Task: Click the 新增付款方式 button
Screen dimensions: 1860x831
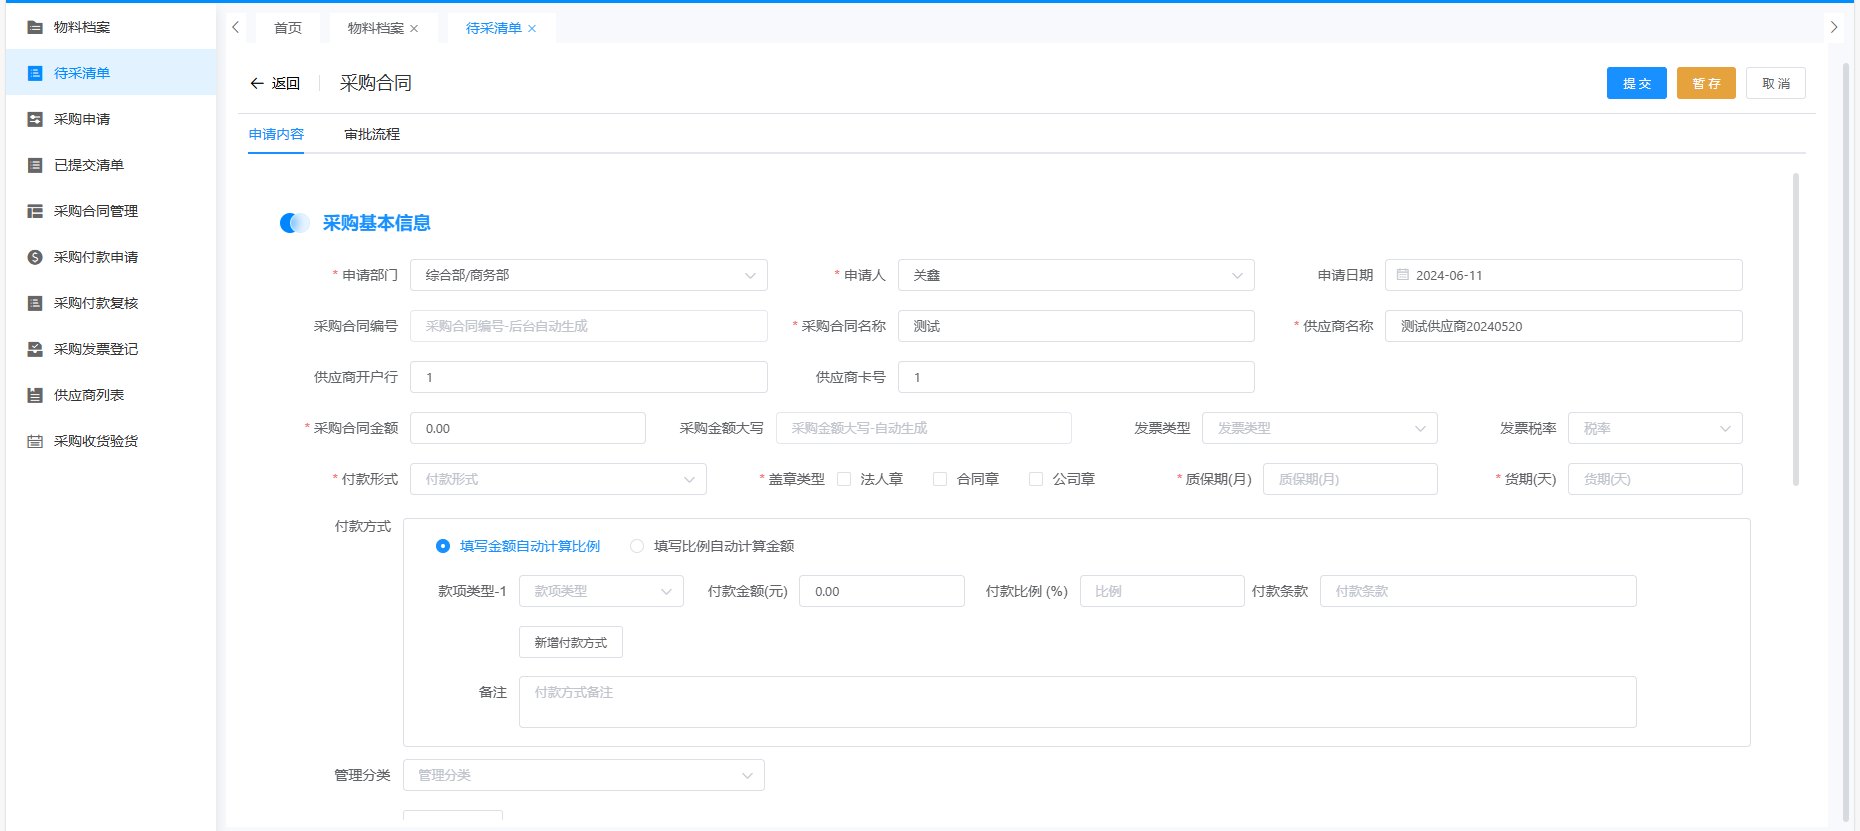Action: [x=570, y=642]
